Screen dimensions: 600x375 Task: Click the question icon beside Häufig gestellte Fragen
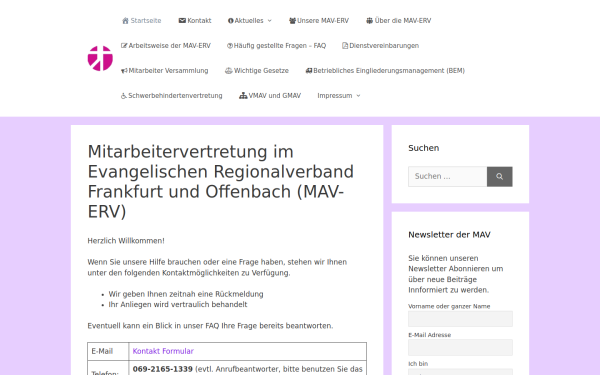pos(230,46)
